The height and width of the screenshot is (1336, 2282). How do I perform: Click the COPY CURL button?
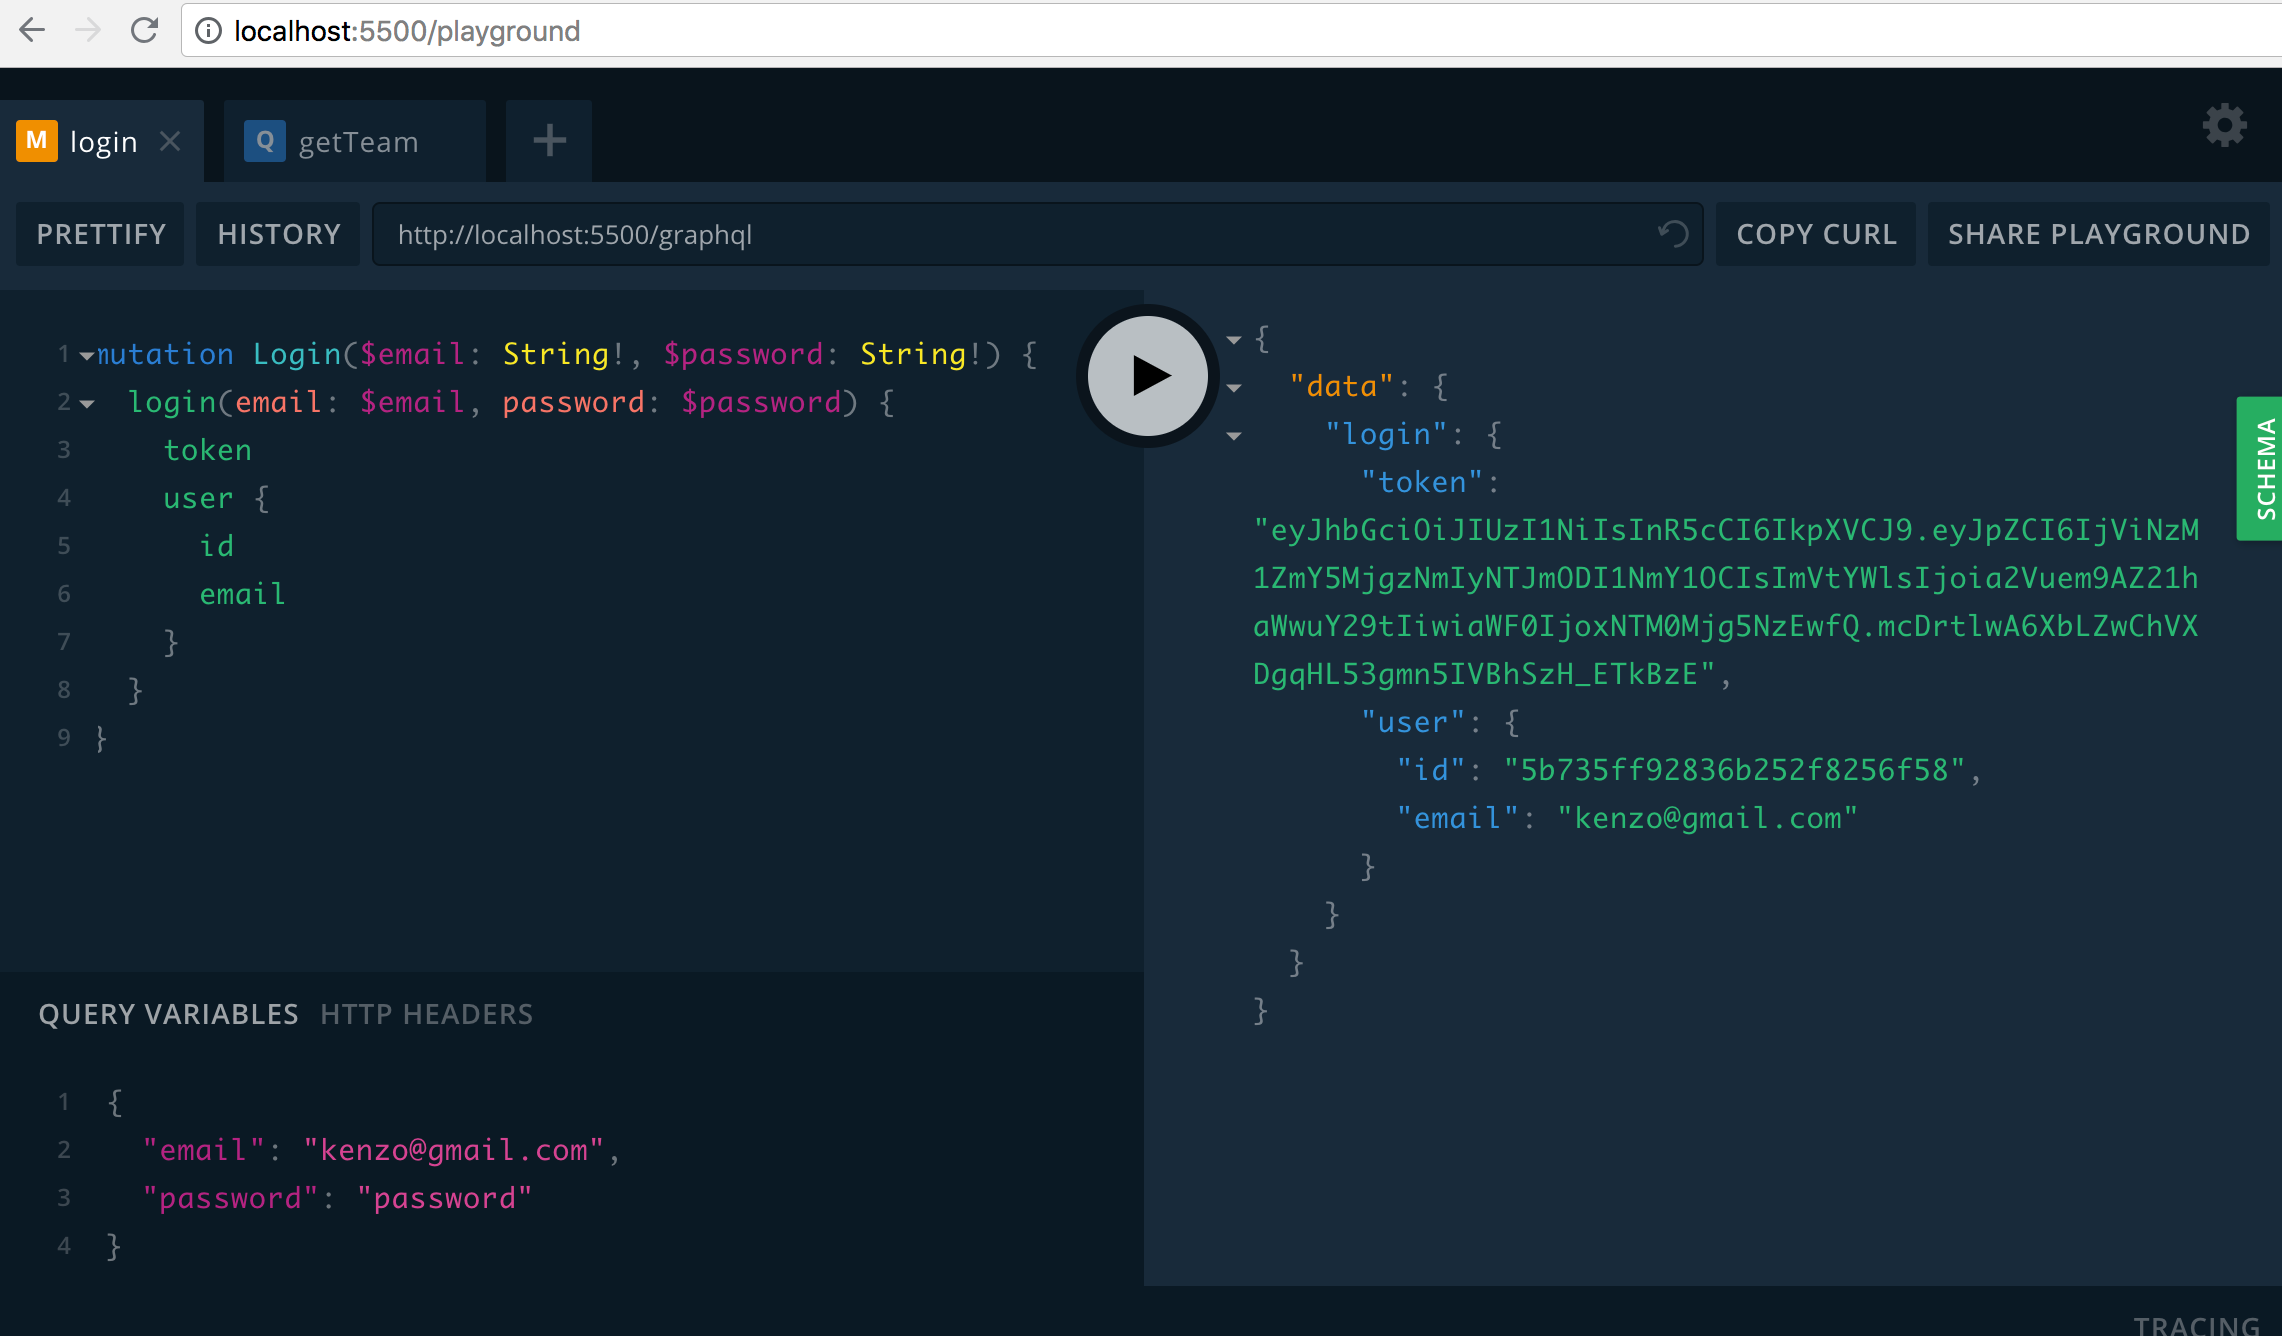coord(1816,234)
